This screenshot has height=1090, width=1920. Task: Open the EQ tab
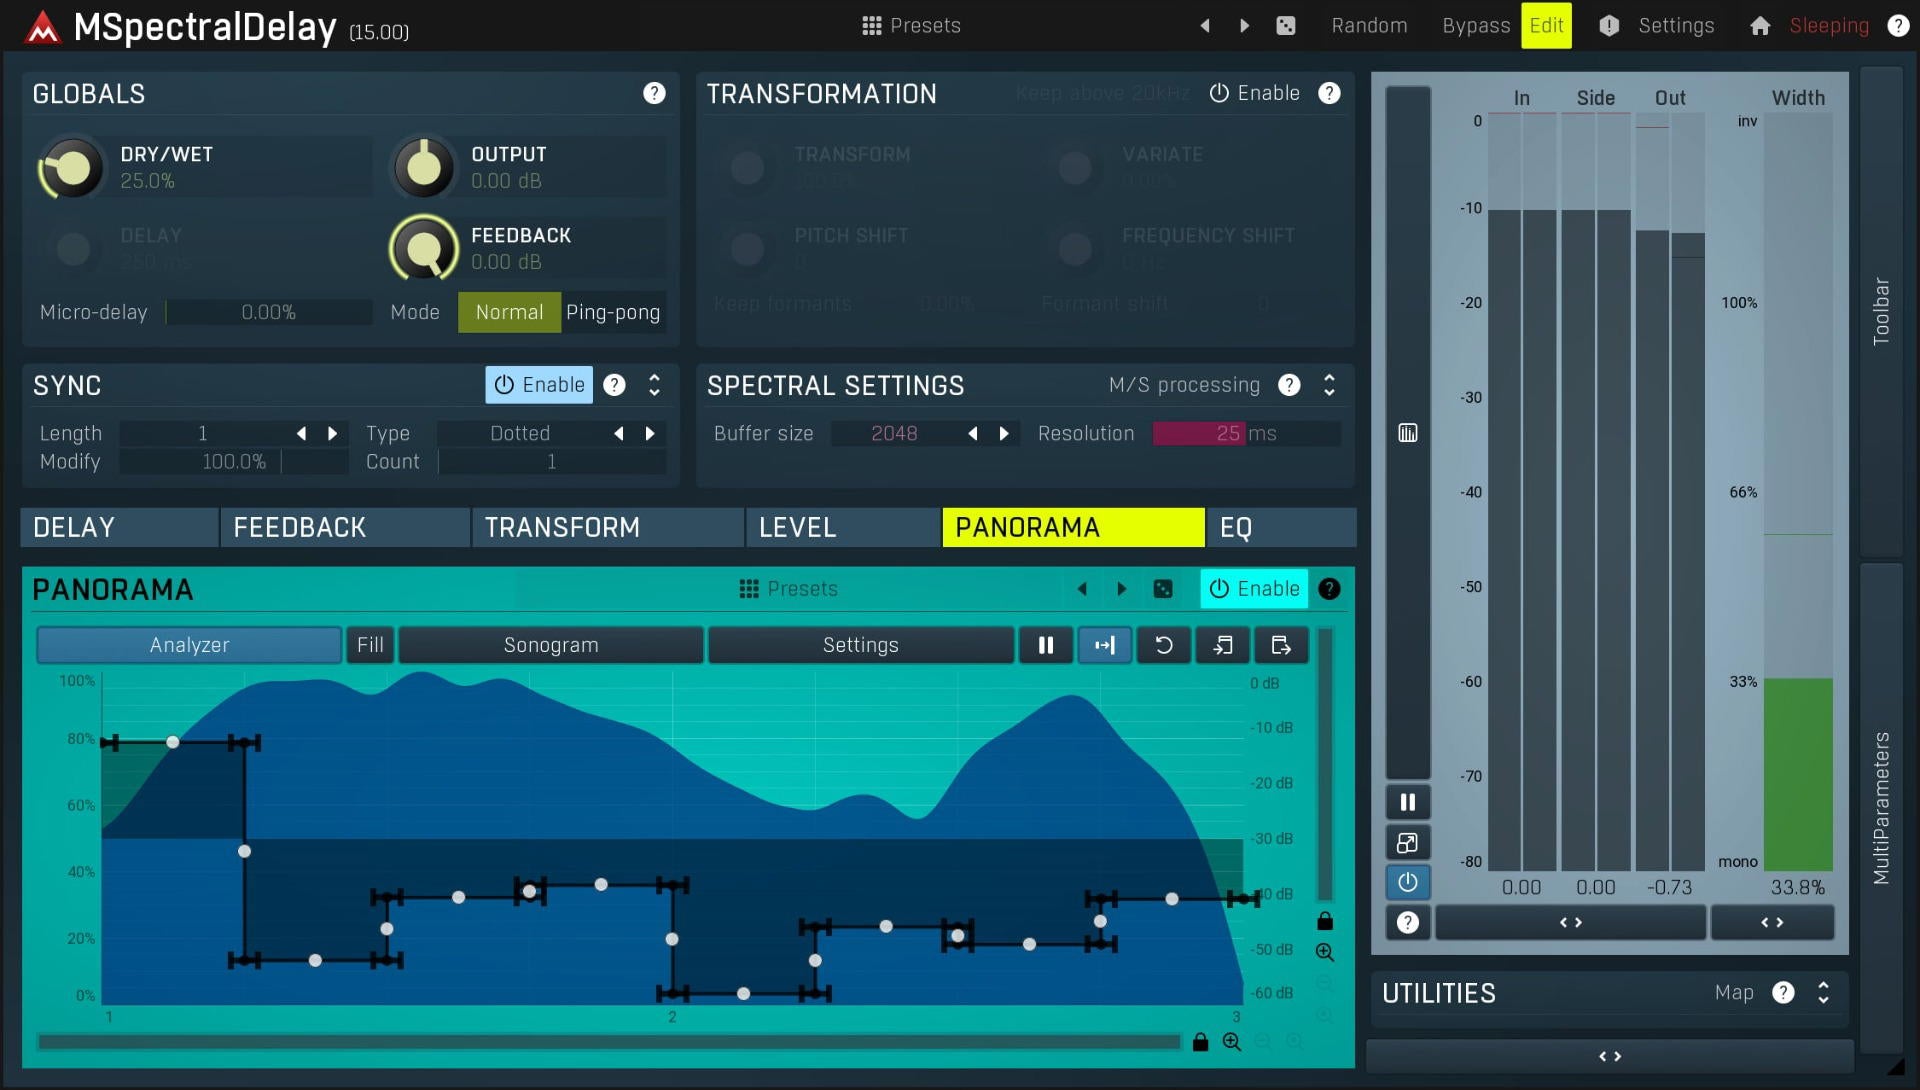coord(1282,528)
